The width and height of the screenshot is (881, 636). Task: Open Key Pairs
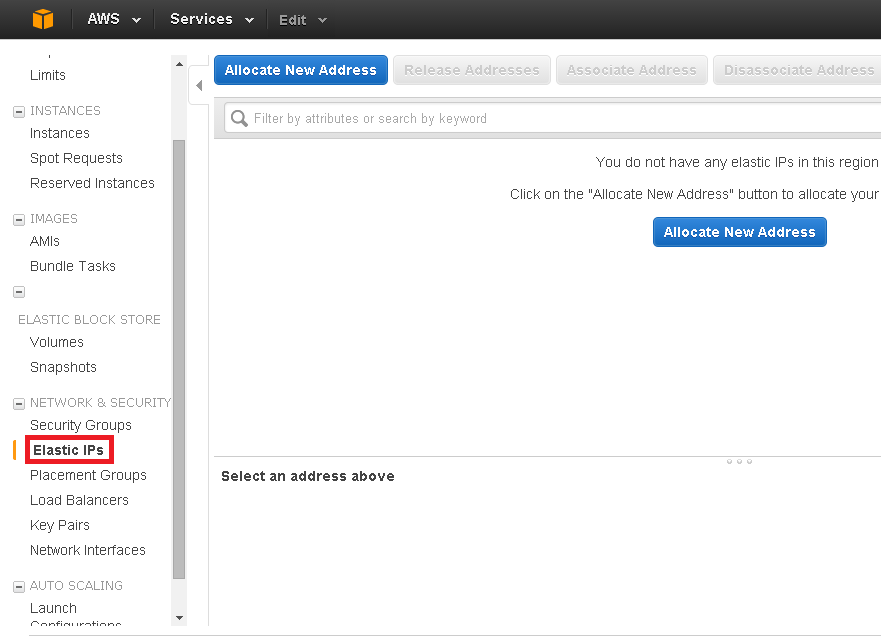(60, 525)
